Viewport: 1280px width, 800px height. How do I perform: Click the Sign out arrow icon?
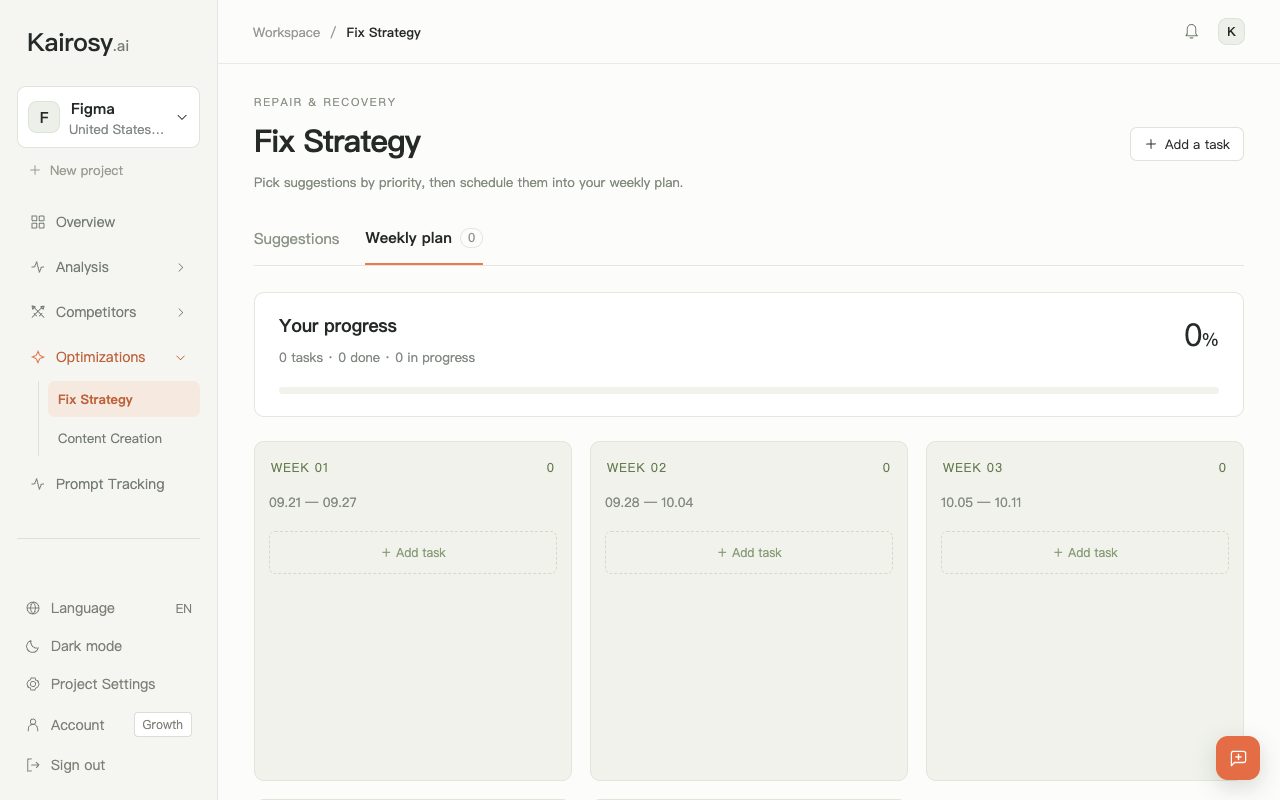point(33,765)
